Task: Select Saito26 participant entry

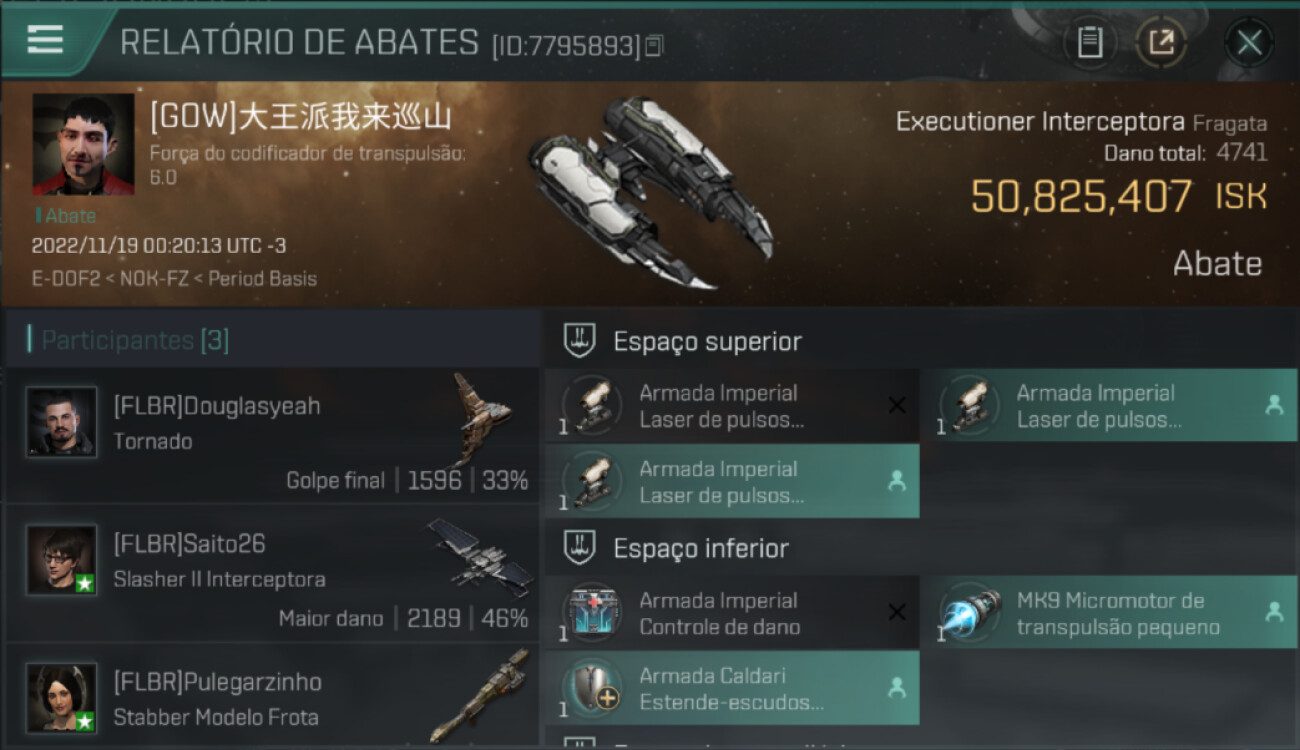Action: pos(272,574)
